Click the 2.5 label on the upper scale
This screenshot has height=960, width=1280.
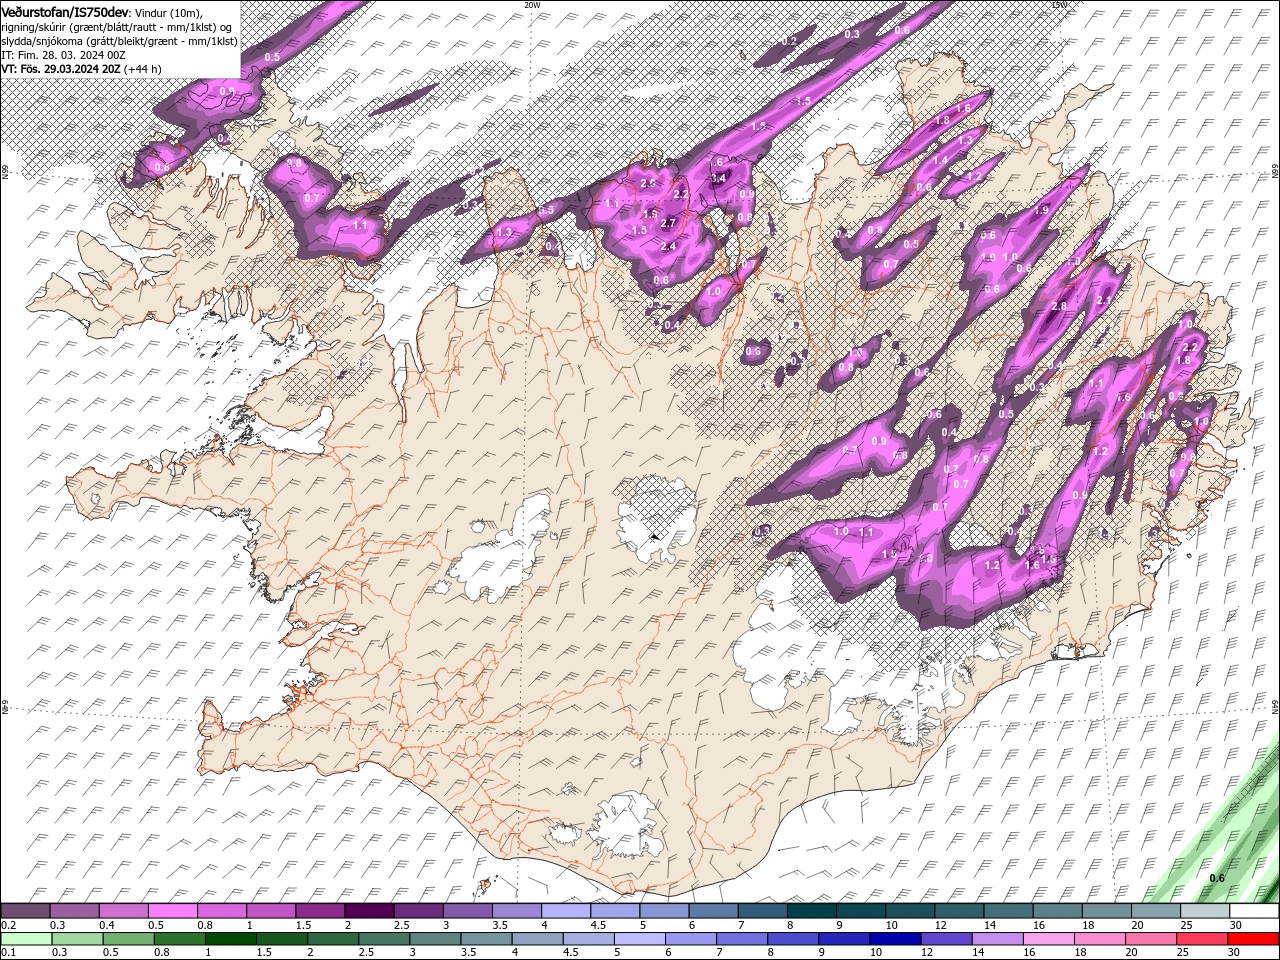point(401,925)
